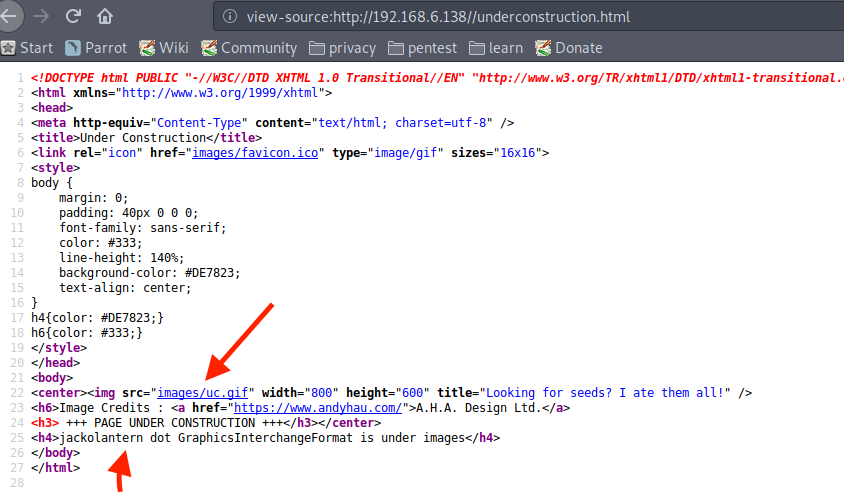Click the 'Image Credits :' text on line 23

(111, 408)
